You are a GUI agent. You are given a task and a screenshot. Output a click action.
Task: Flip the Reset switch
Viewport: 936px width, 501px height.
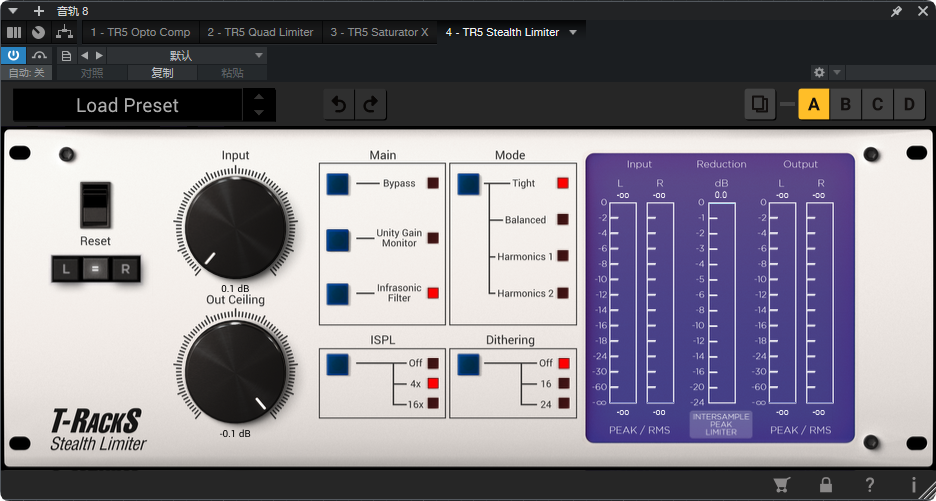point(96,205)
